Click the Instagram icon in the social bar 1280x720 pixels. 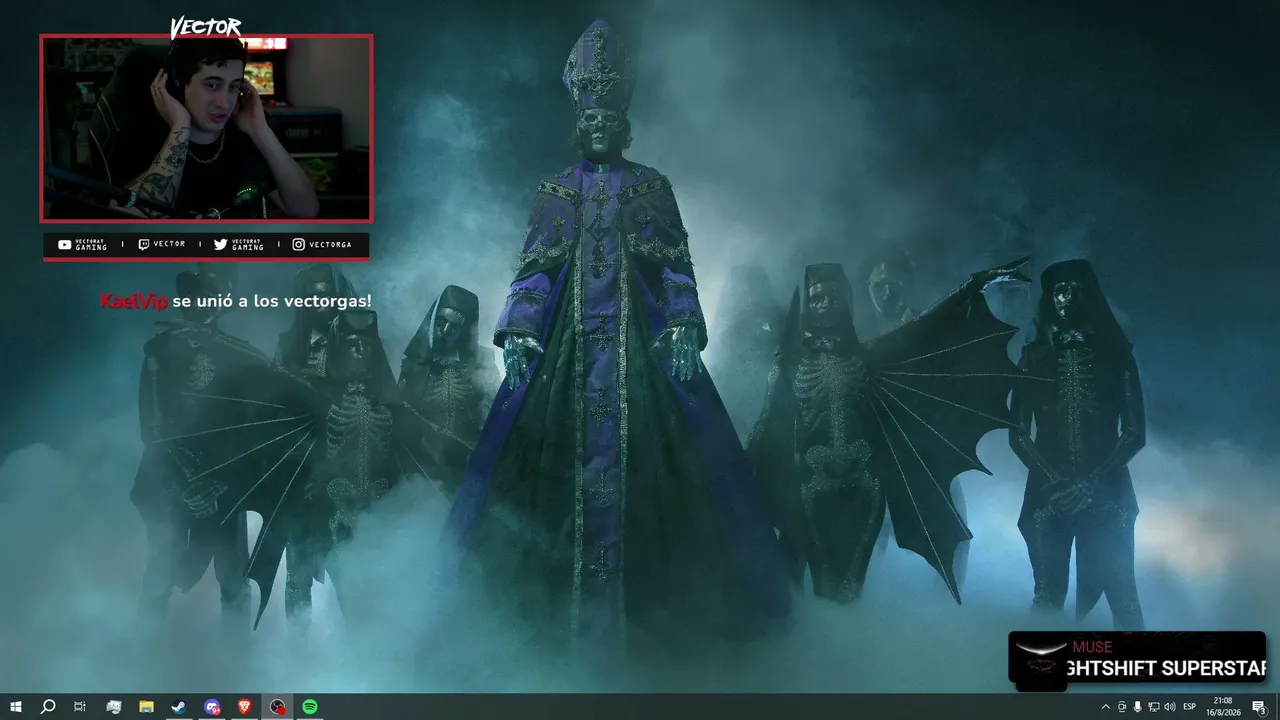(299, 244)
